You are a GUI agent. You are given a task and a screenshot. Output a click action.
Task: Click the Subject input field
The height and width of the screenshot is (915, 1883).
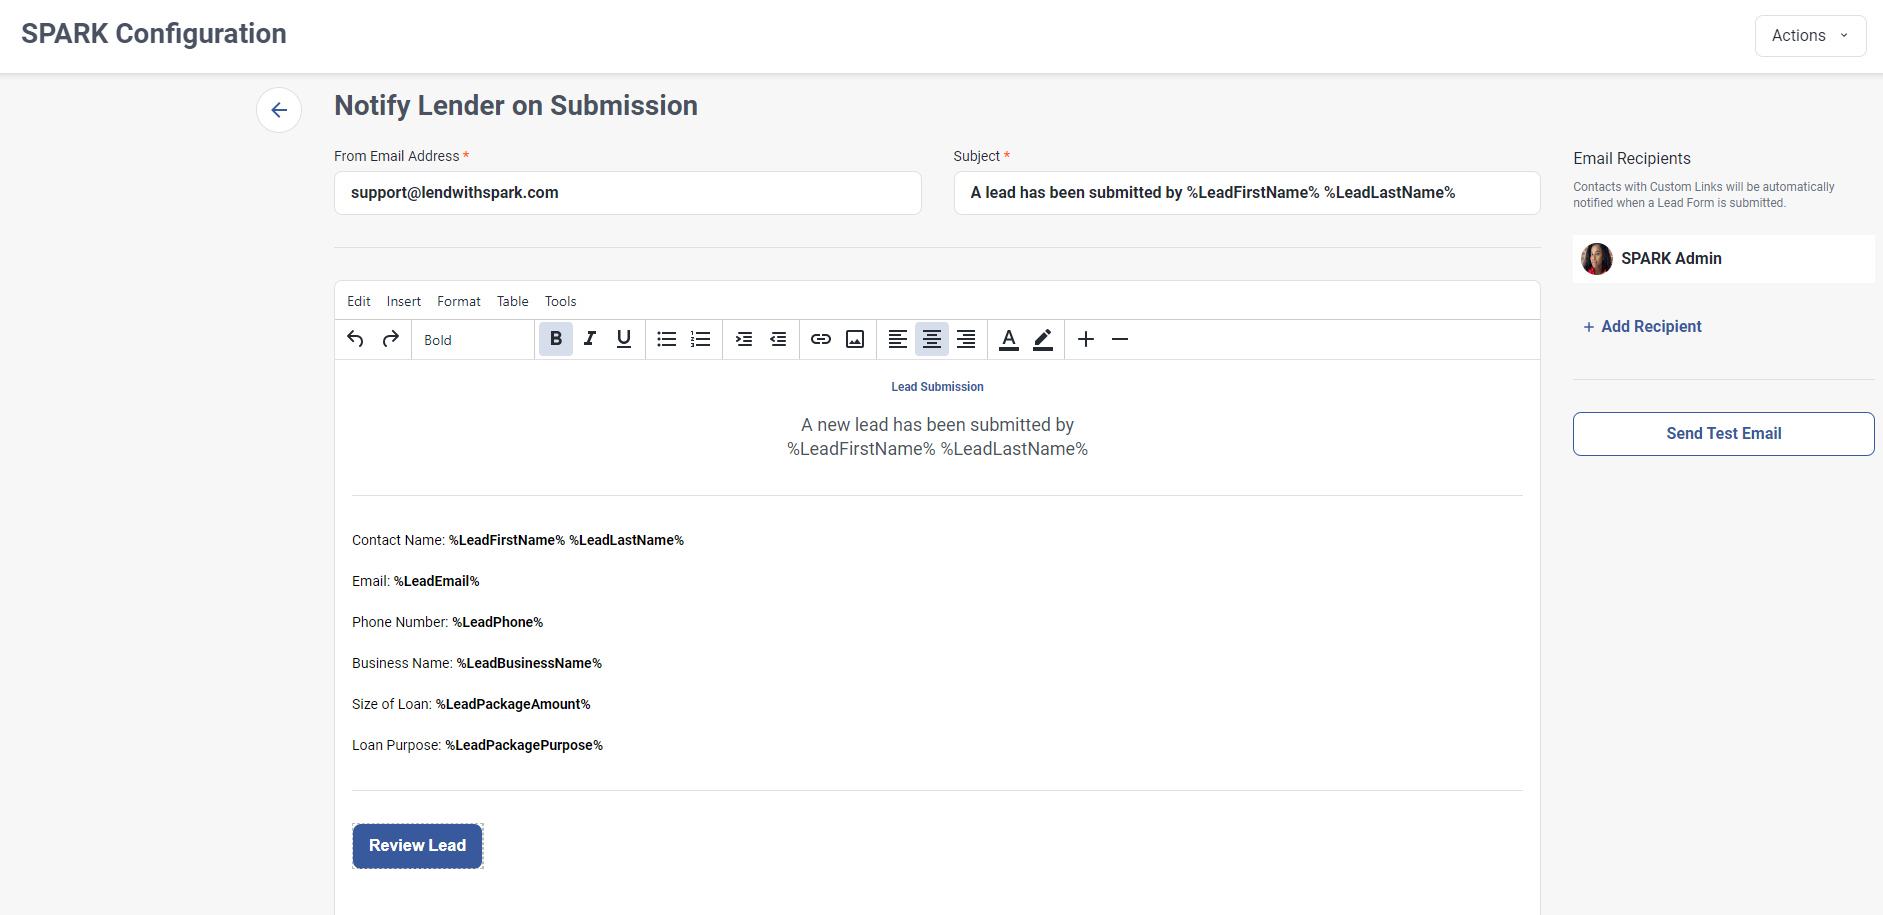click(x=1247, y=193)
